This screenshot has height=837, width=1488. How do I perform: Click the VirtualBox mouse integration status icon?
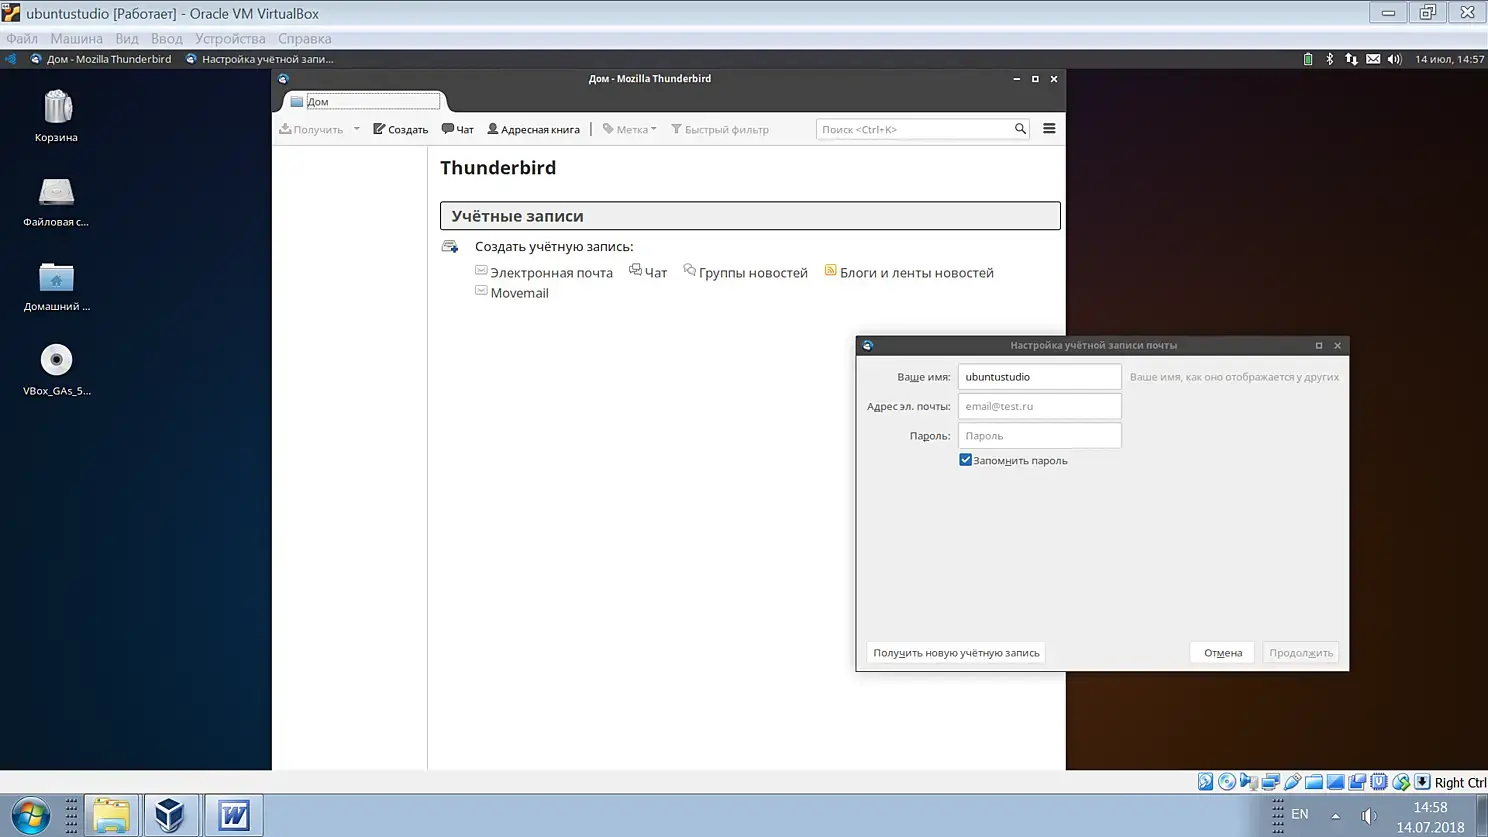1401,782
